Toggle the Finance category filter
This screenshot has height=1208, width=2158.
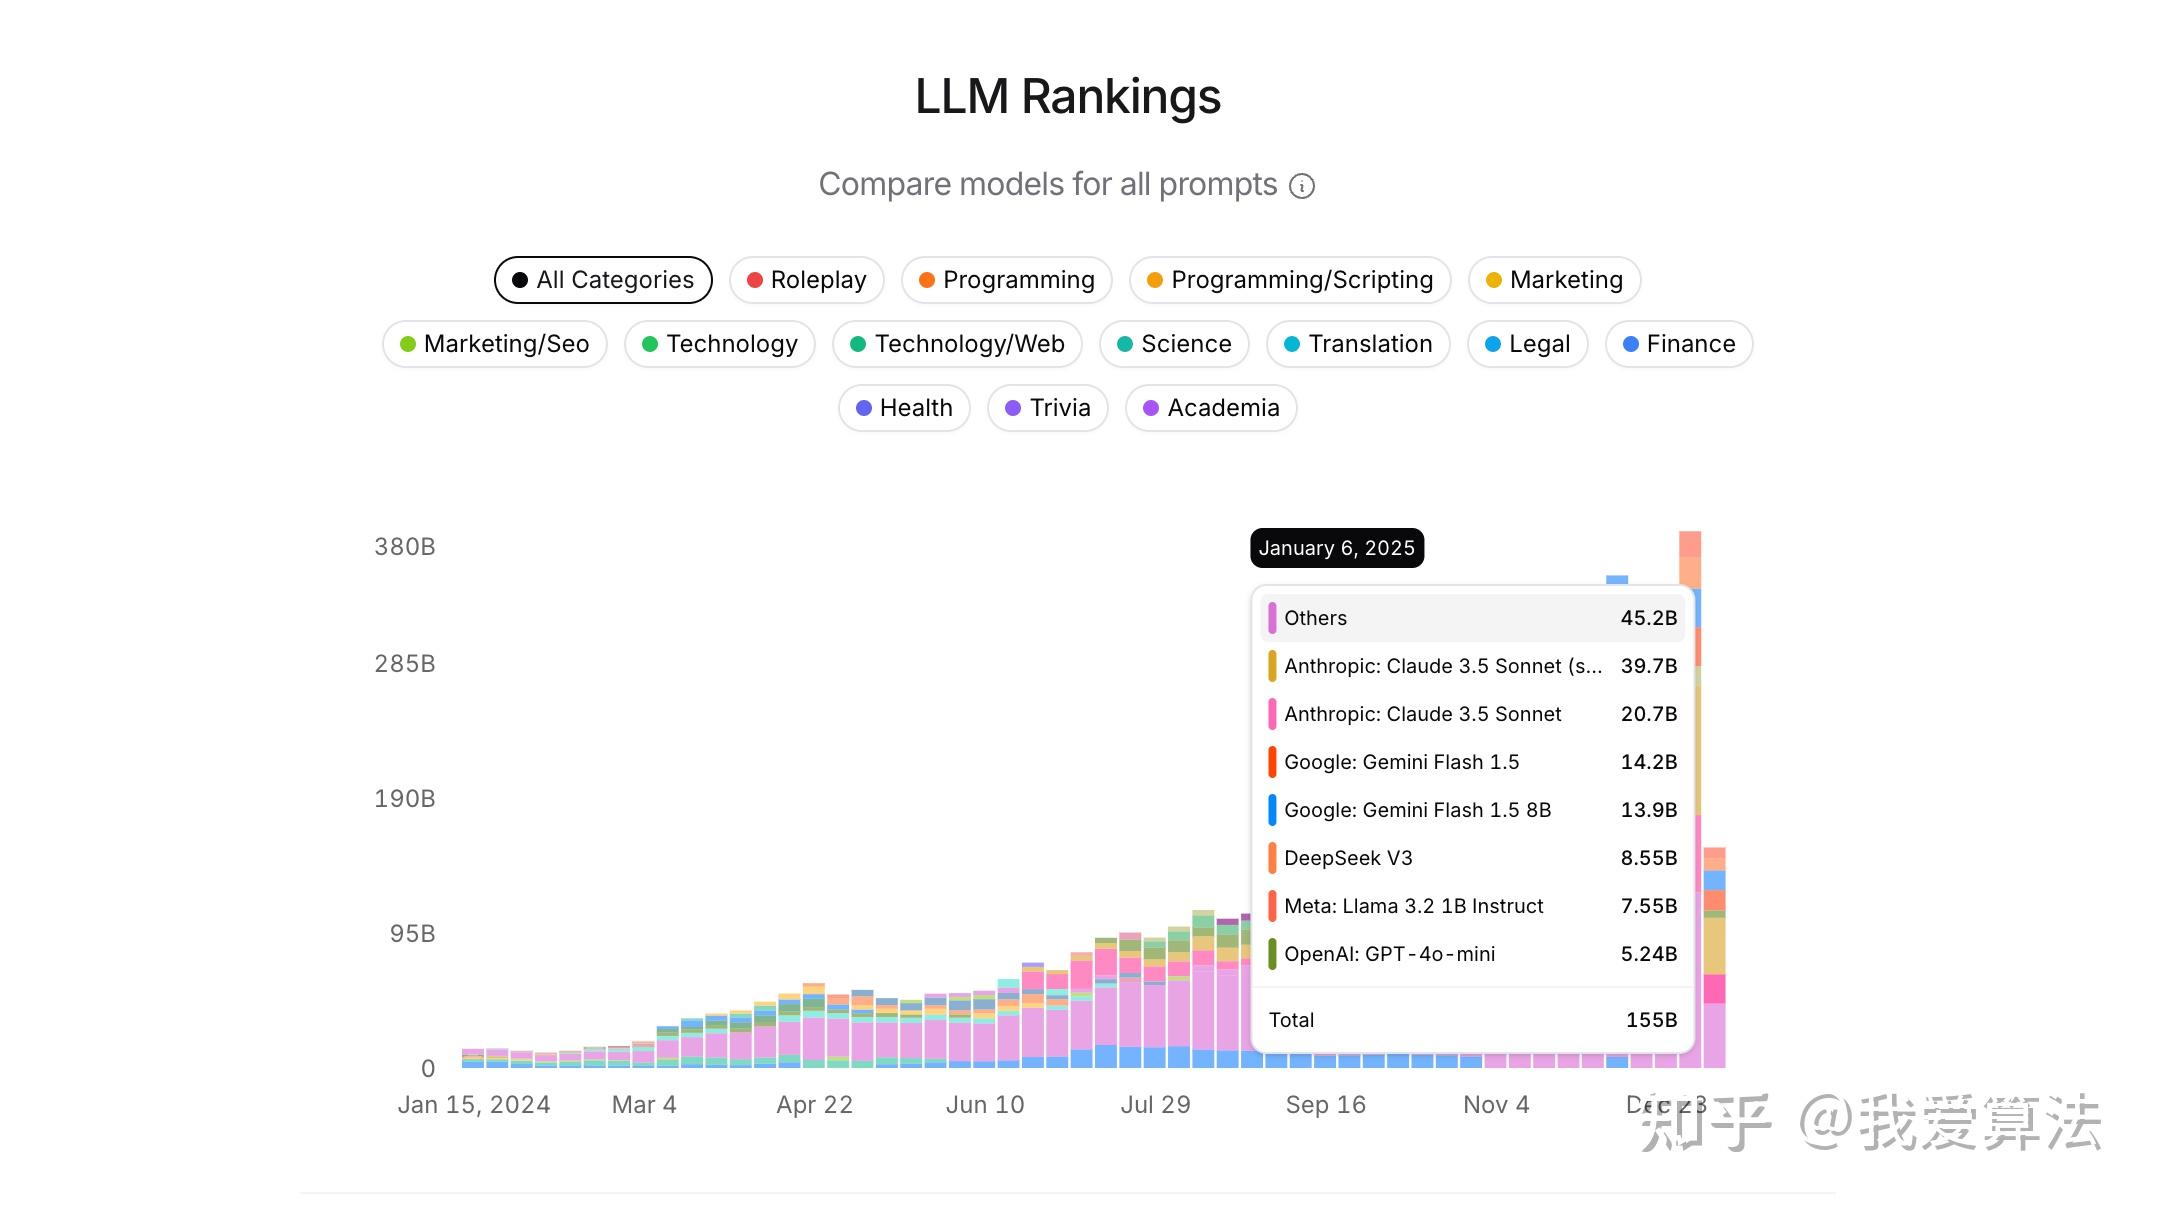point(1678,344)
